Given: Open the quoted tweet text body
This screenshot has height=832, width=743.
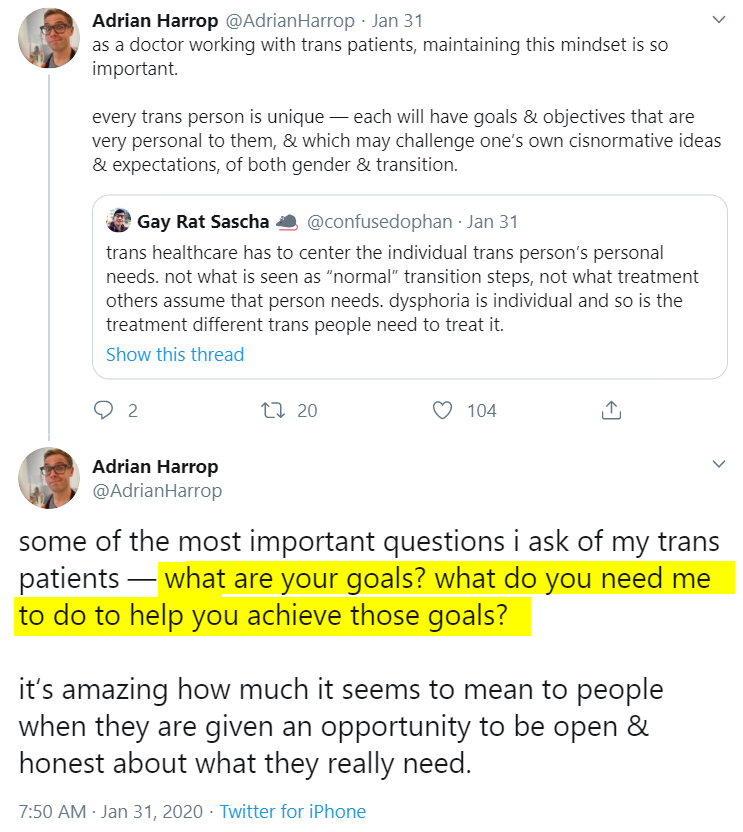Looking at the screenshot, I should click(x=402, y=289).
